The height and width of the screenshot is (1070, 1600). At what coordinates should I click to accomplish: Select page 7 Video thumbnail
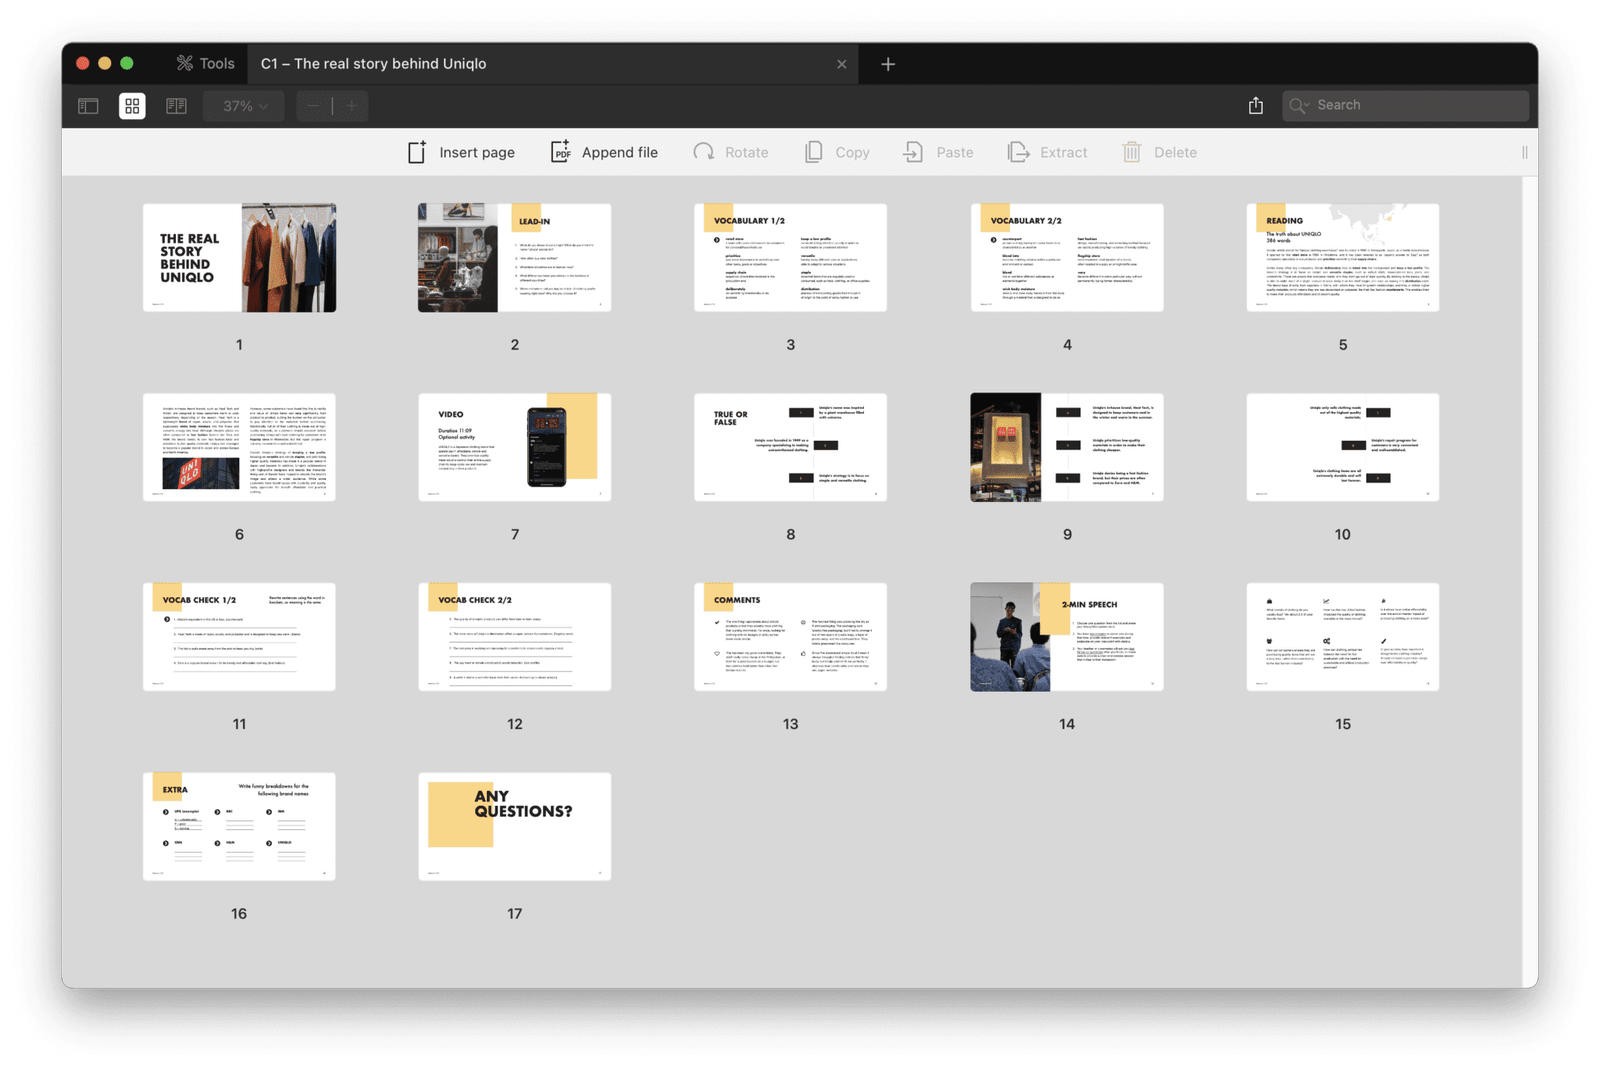click(x=514, y=447)
